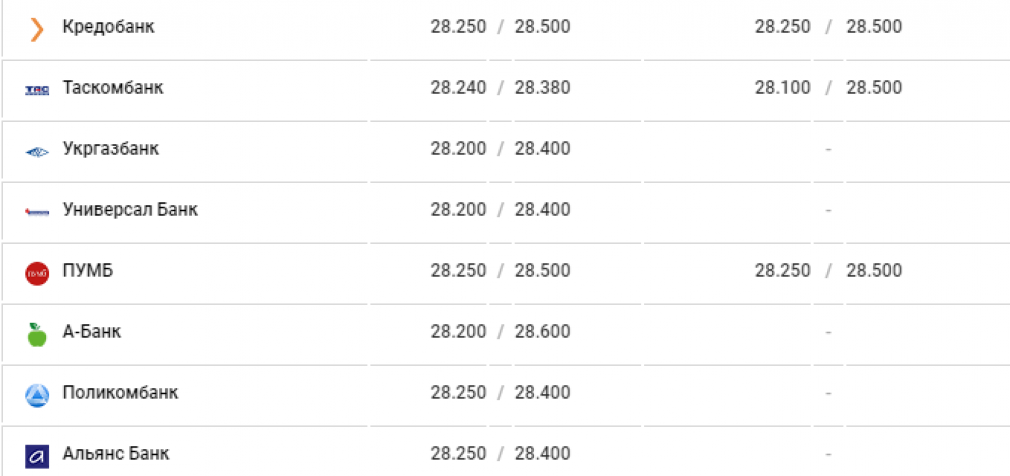Click the Ukrgasbank blue logo icon
Viewport: 1010px width, 476px height.
[37, 152]
